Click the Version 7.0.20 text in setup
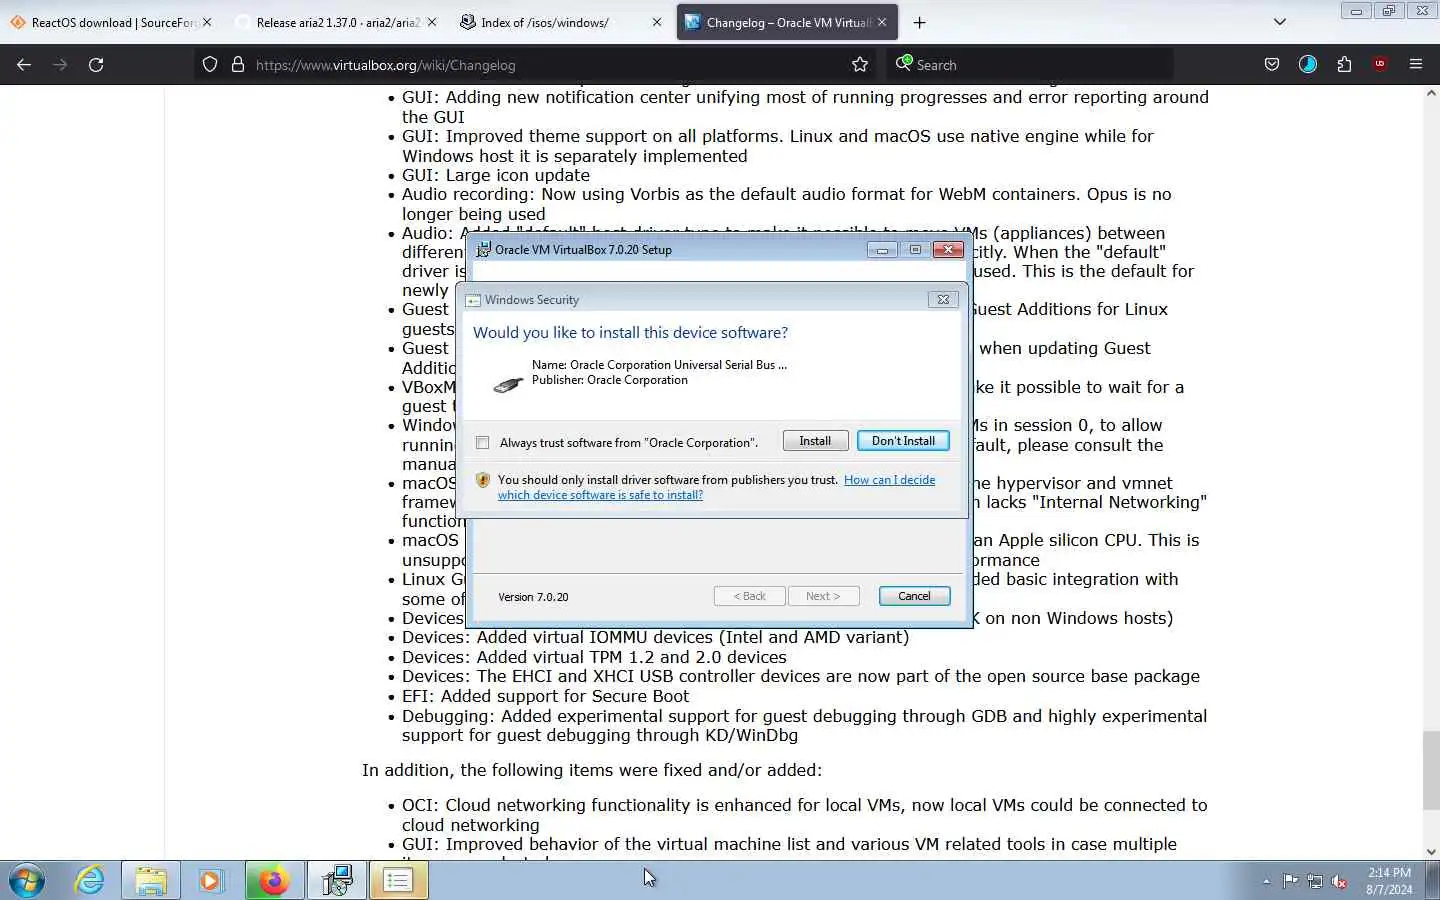The height and width of the screenshot is (900, 1440). pos(533,597)
